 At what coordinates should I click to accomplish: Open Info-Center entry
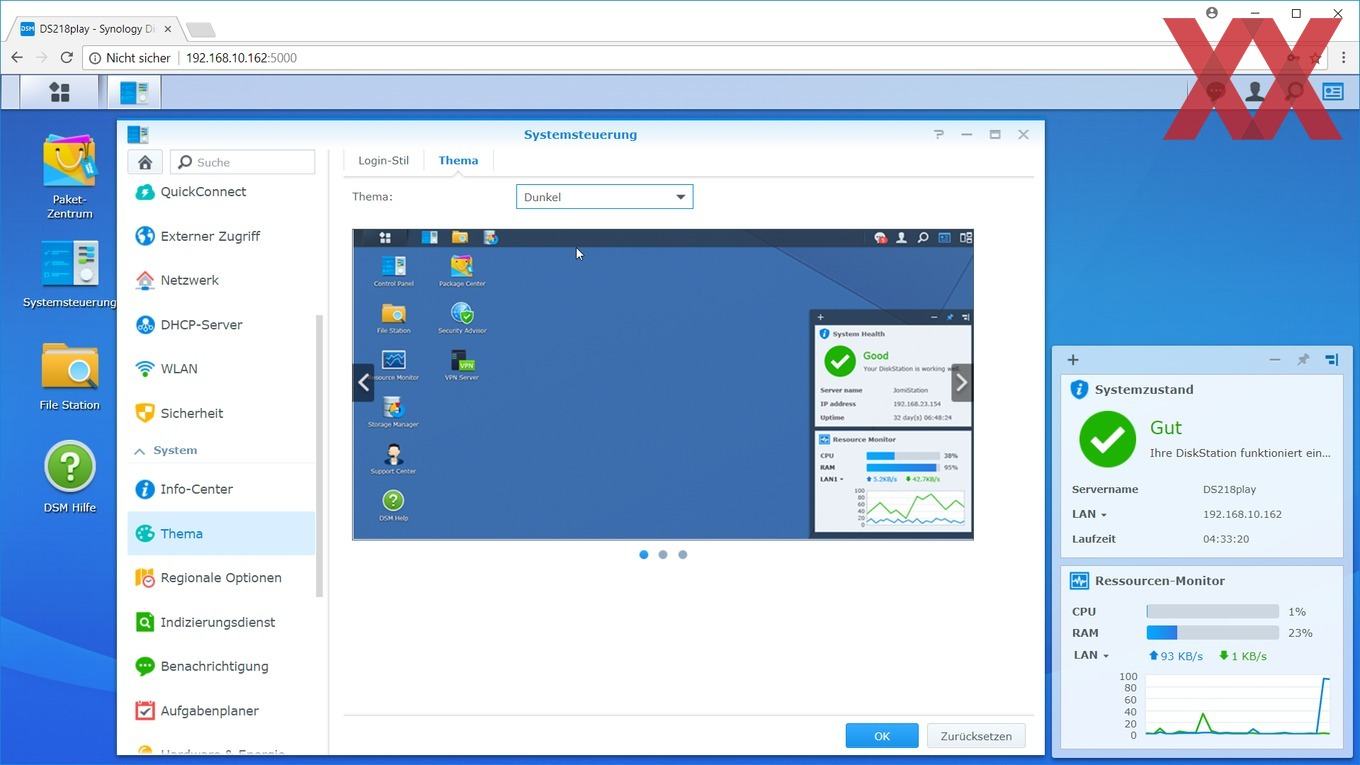click(221, 489)
